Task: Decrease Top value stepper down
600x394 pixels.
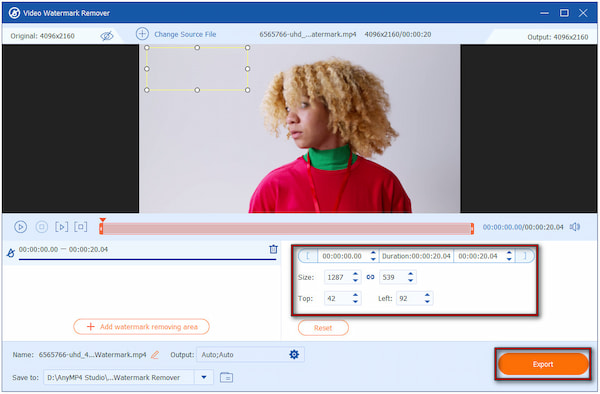Action: coord(355,302)
